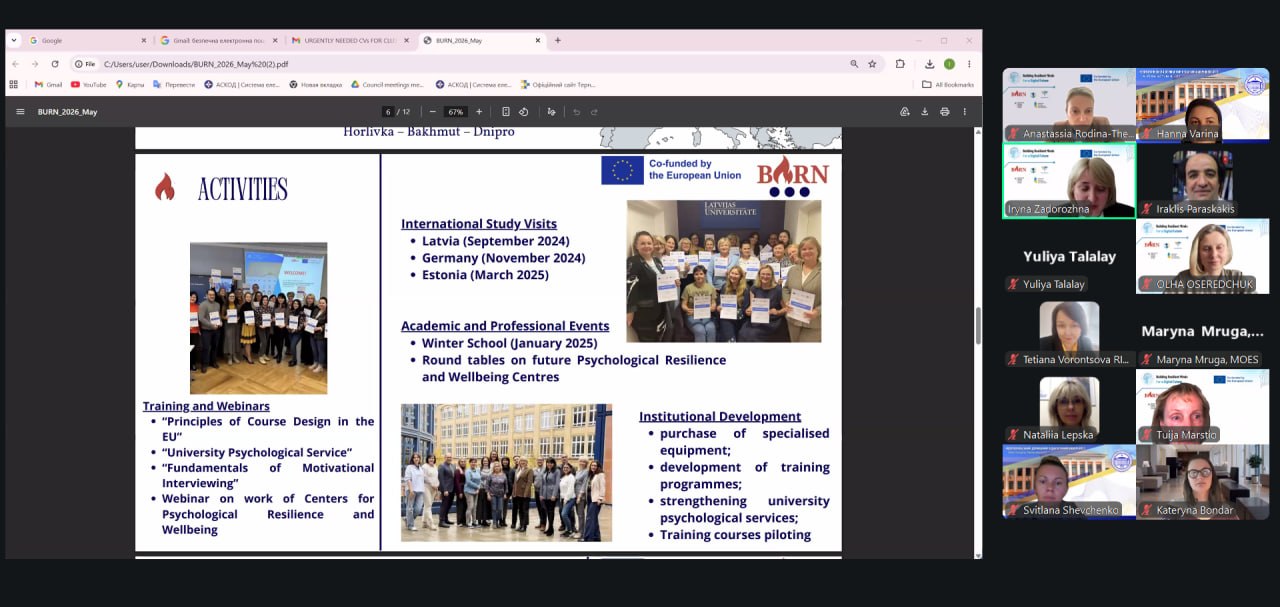Close the URGENTLY NEEDED CVs tab
Image resolution: width=1280 pixels, height=607 pixels.
pos(406,41)
